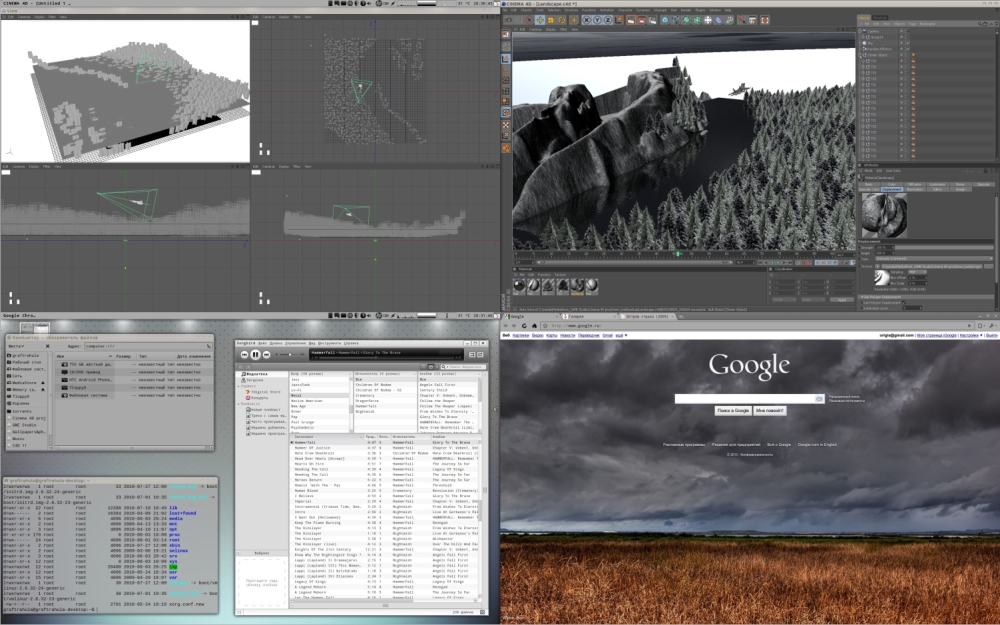Select the Scale tool in Cinema 4D toolbar

click(x=550, y=20)
